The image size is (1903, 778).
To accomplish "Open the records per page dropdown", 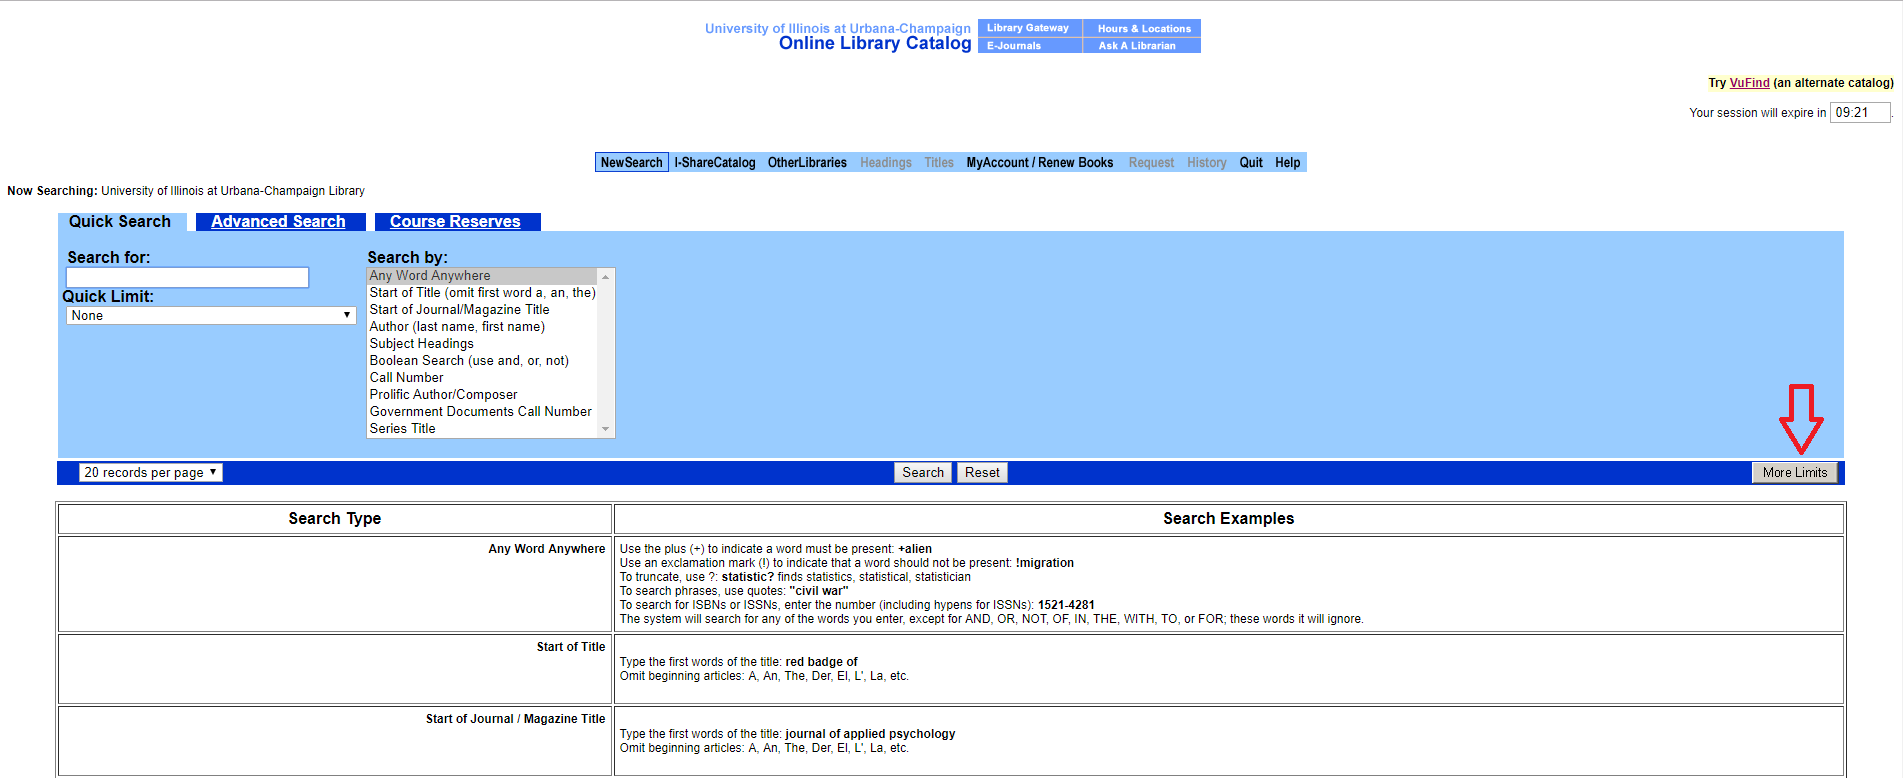I will pos(150,473).
